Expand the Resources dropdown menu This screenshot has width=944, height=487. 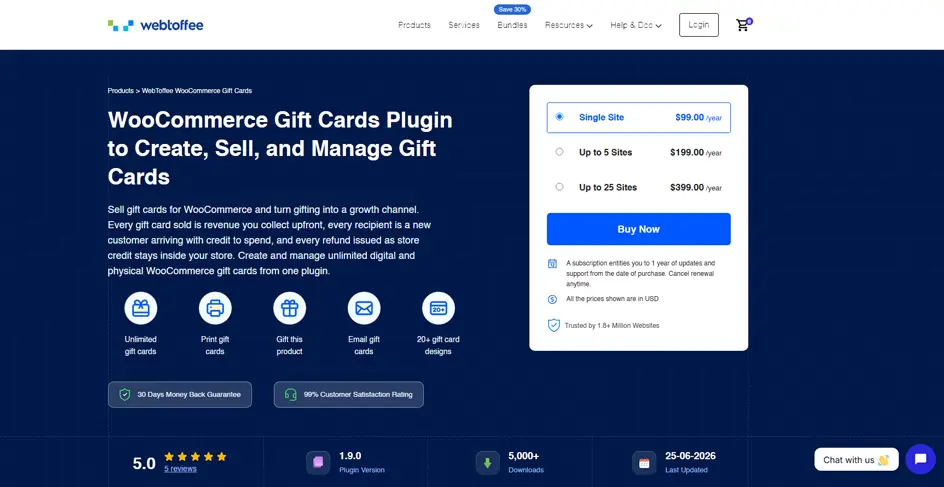pyautogui.click(x=569, y=25)
